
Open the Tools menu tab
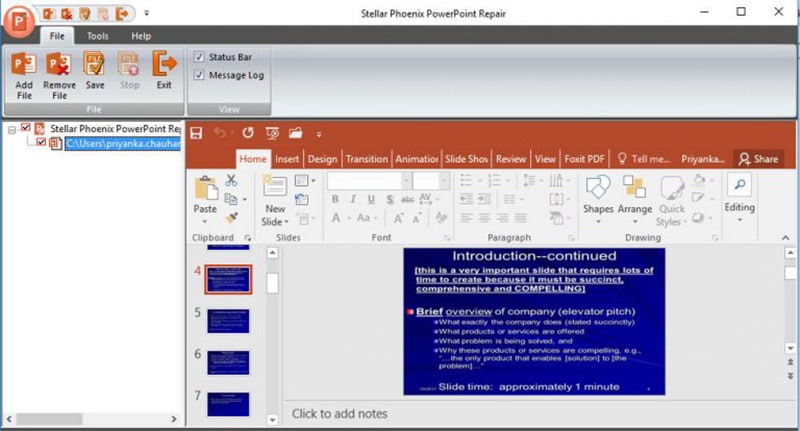pos(97,36)
